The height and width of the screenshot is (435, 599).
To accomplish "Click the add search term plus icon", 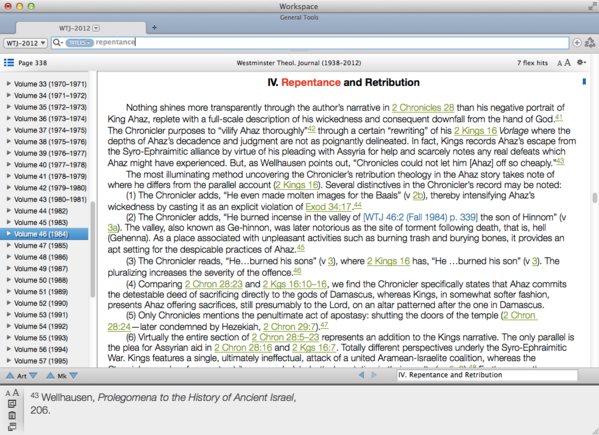I will [x=577, y=42].
